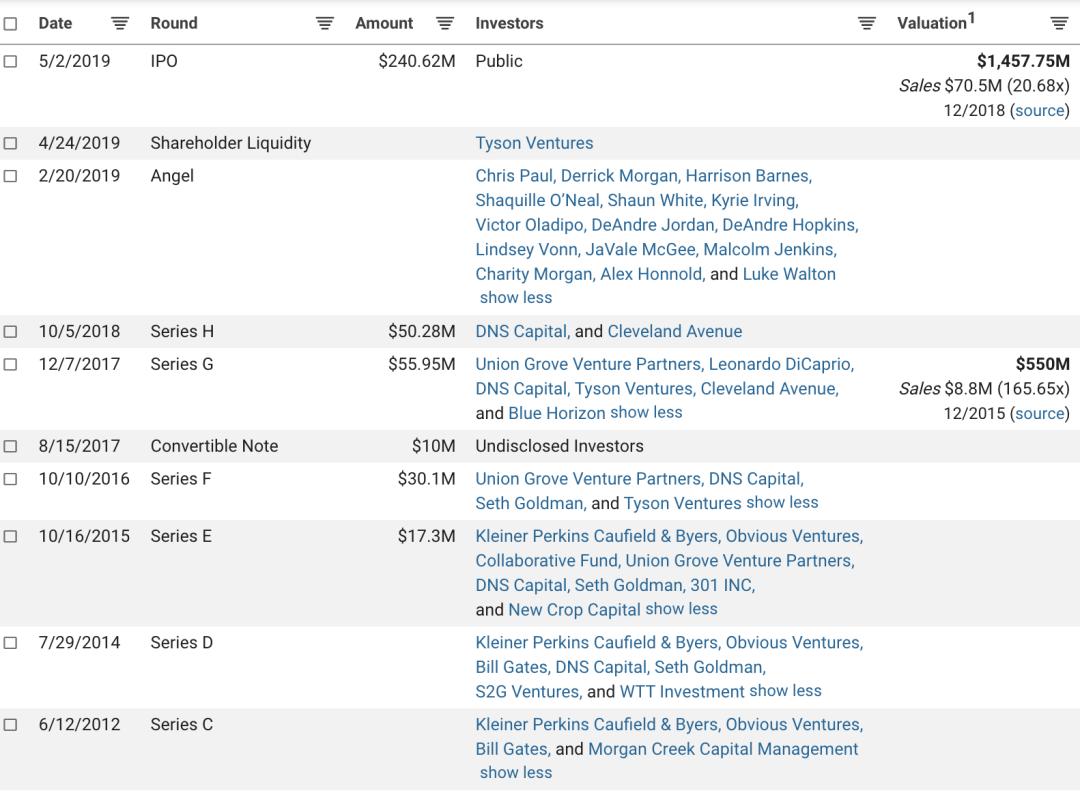Collapse Series D investors with show less
The width and height of the screenshot is (1080, 793).
point(785,691)
